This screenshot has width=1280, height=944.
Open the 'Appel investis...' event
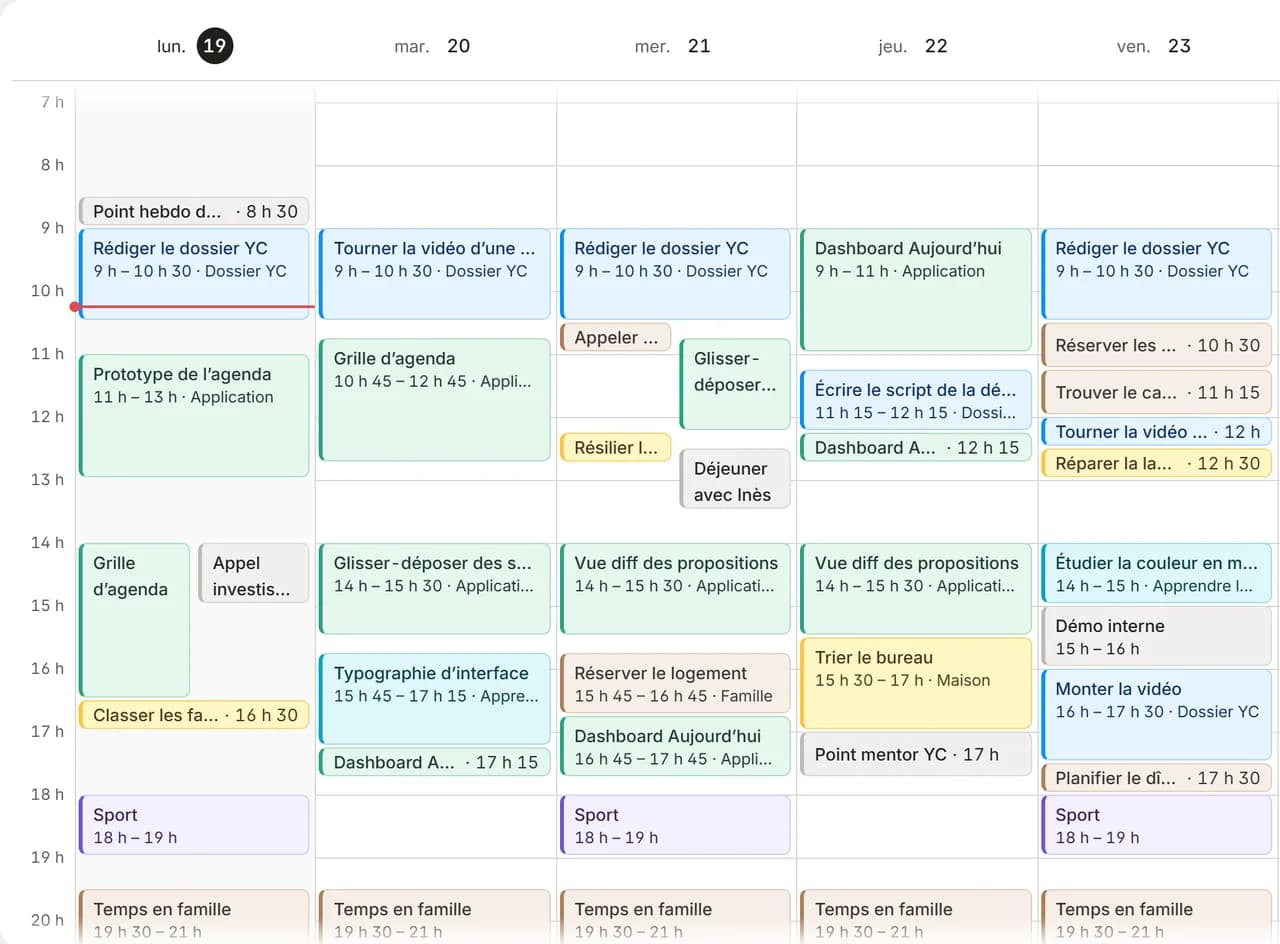pyautogui.click(x=254, y=573)
